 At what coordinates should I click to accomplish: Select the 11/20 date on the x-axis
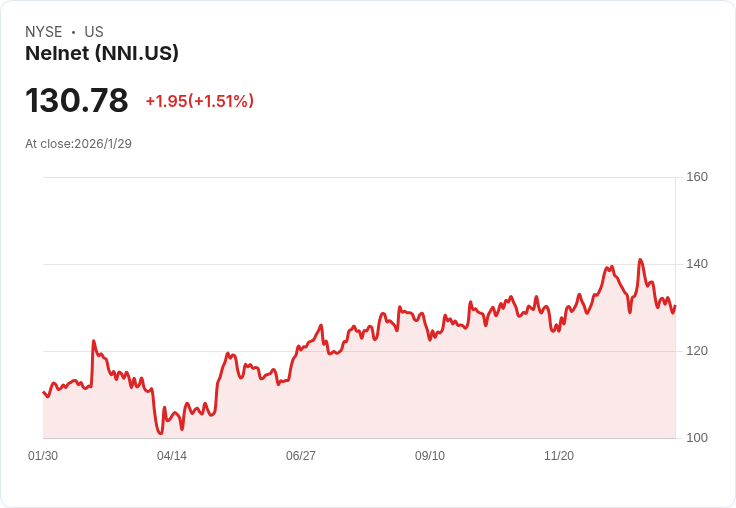[559, 456]
